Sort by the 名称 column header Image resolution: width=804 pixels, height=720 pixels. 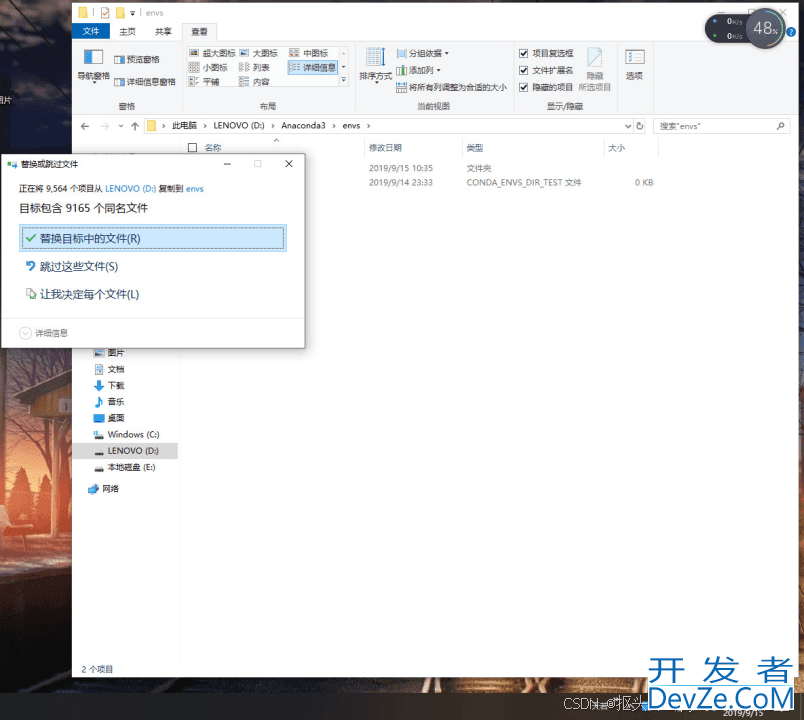213,148
